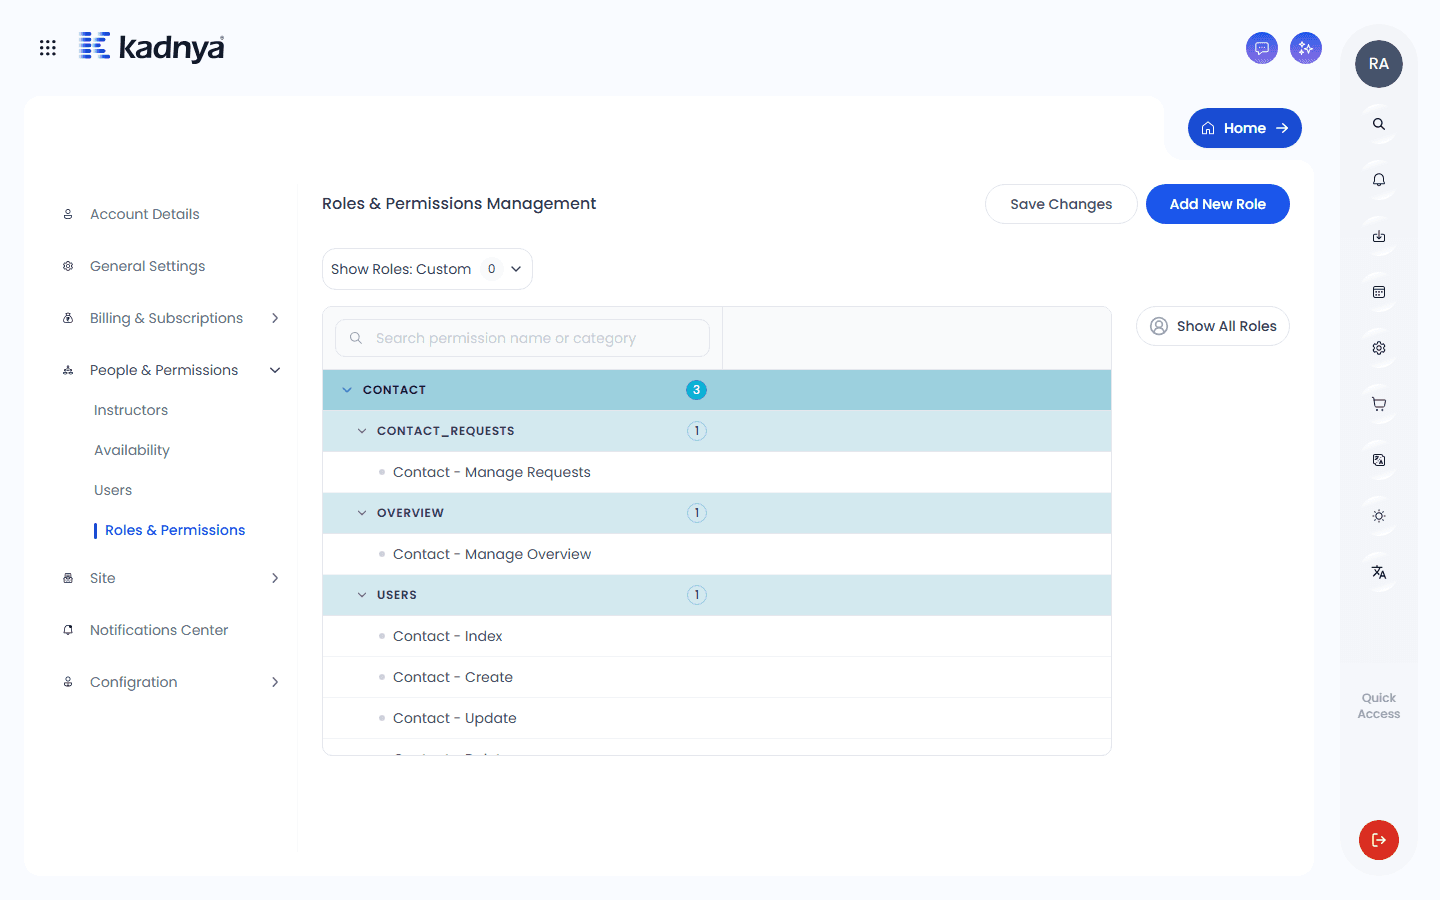Collapse the CONTACT_REQUESTS group
Image resolution: width=1440 pixels, height=900 pixels.
[x=717, y=431]
